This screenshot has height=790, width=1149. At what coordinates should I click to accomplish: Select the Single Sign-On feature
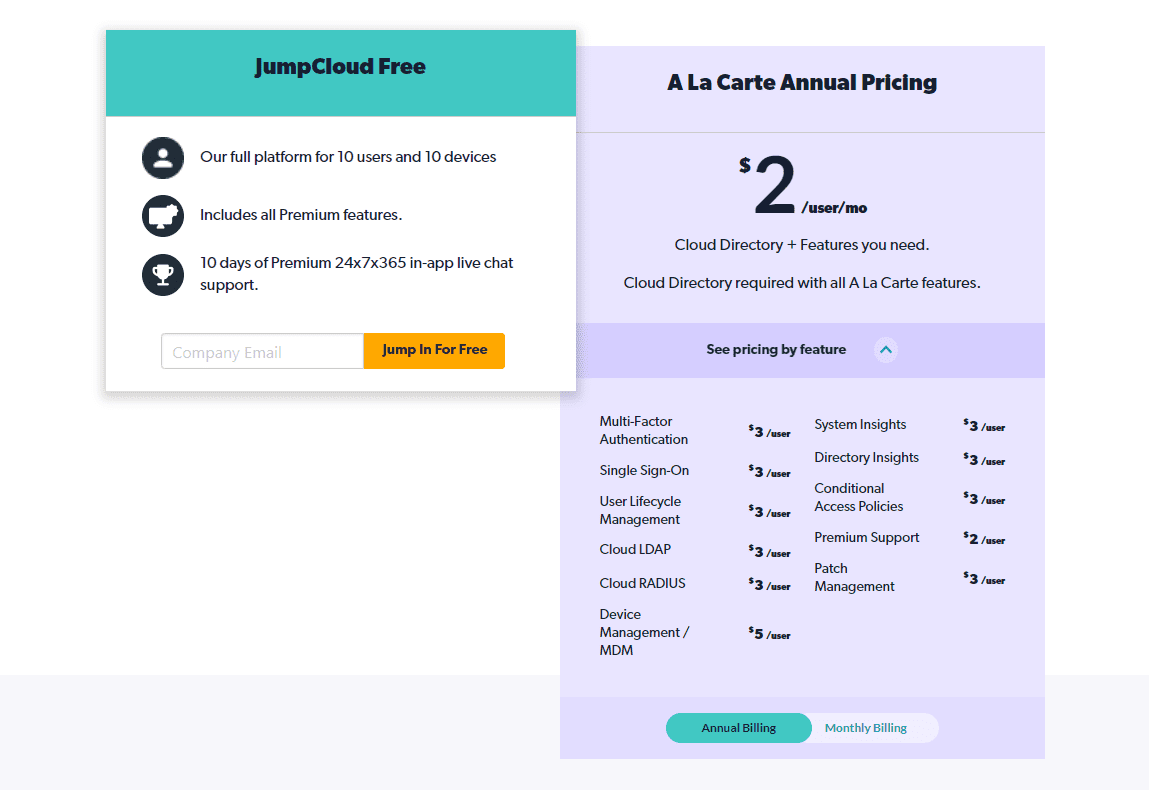click(x=644, y=470)
